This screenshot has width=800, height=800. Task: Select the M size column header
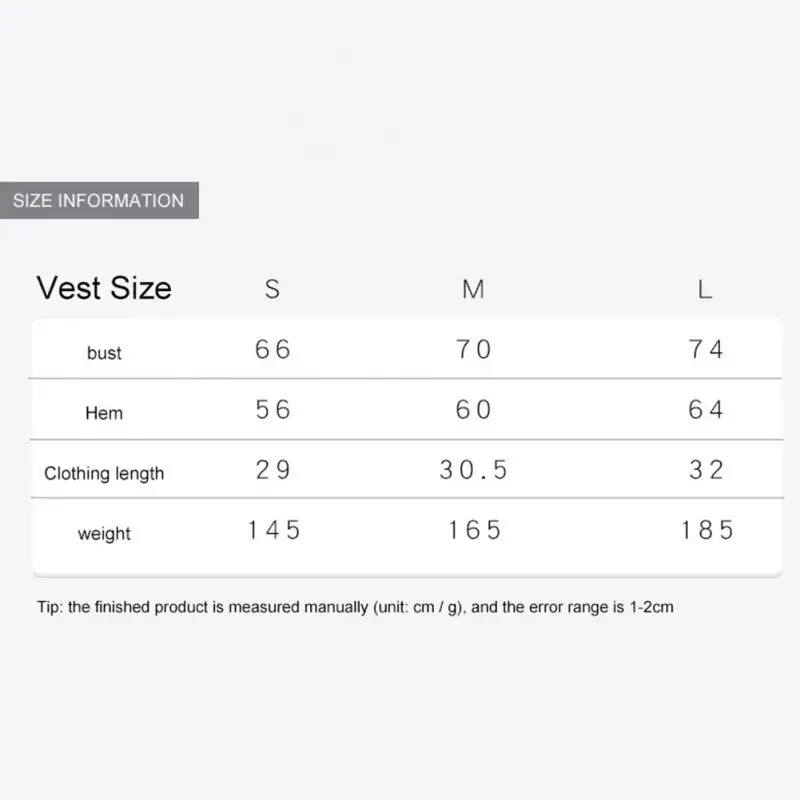click(x=473, y=289)
